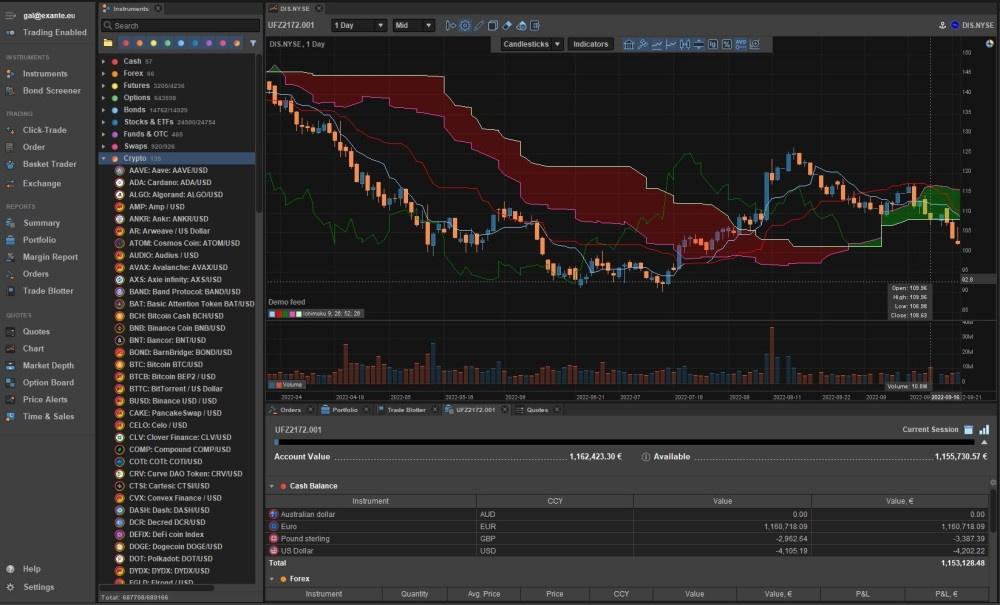Click the calendar icon beside Current Session
This screenshot has height=605, width=1000.
point(969,430)
